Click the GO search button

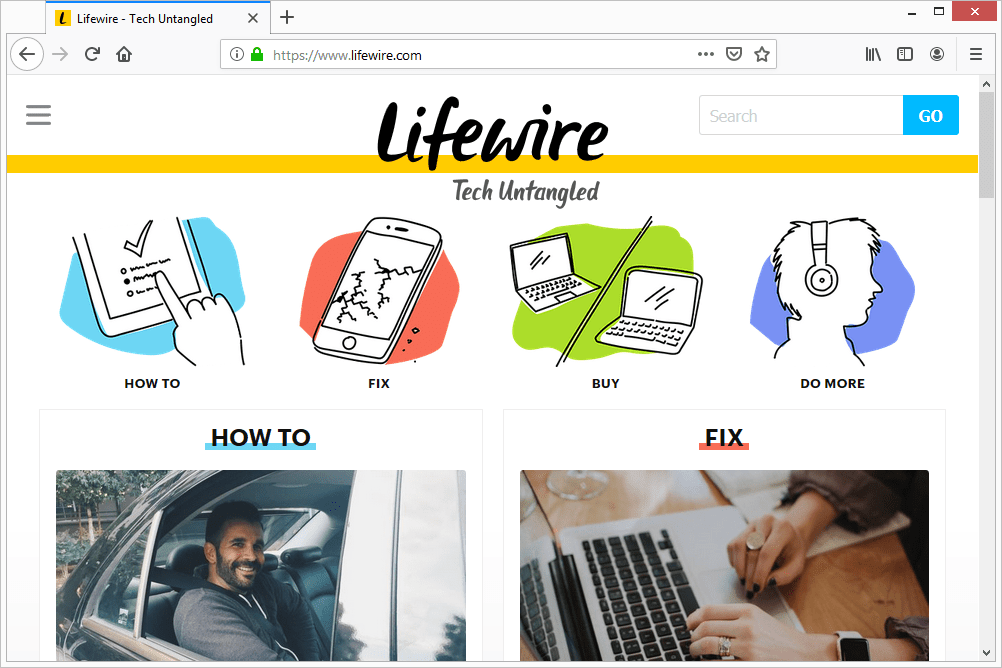click(930, 116)
